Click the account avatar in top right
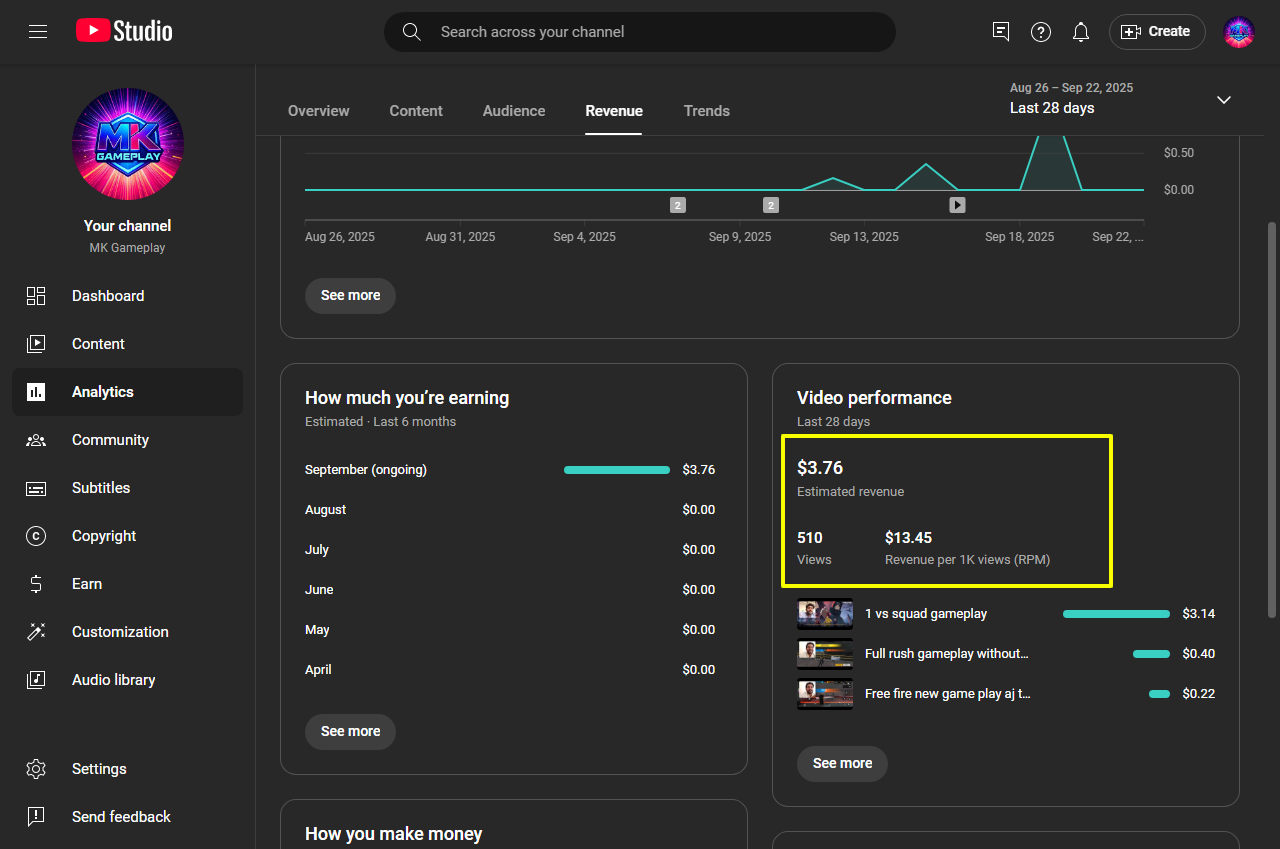Viewport: 1280px width, 849px height. click(1239, 32)
